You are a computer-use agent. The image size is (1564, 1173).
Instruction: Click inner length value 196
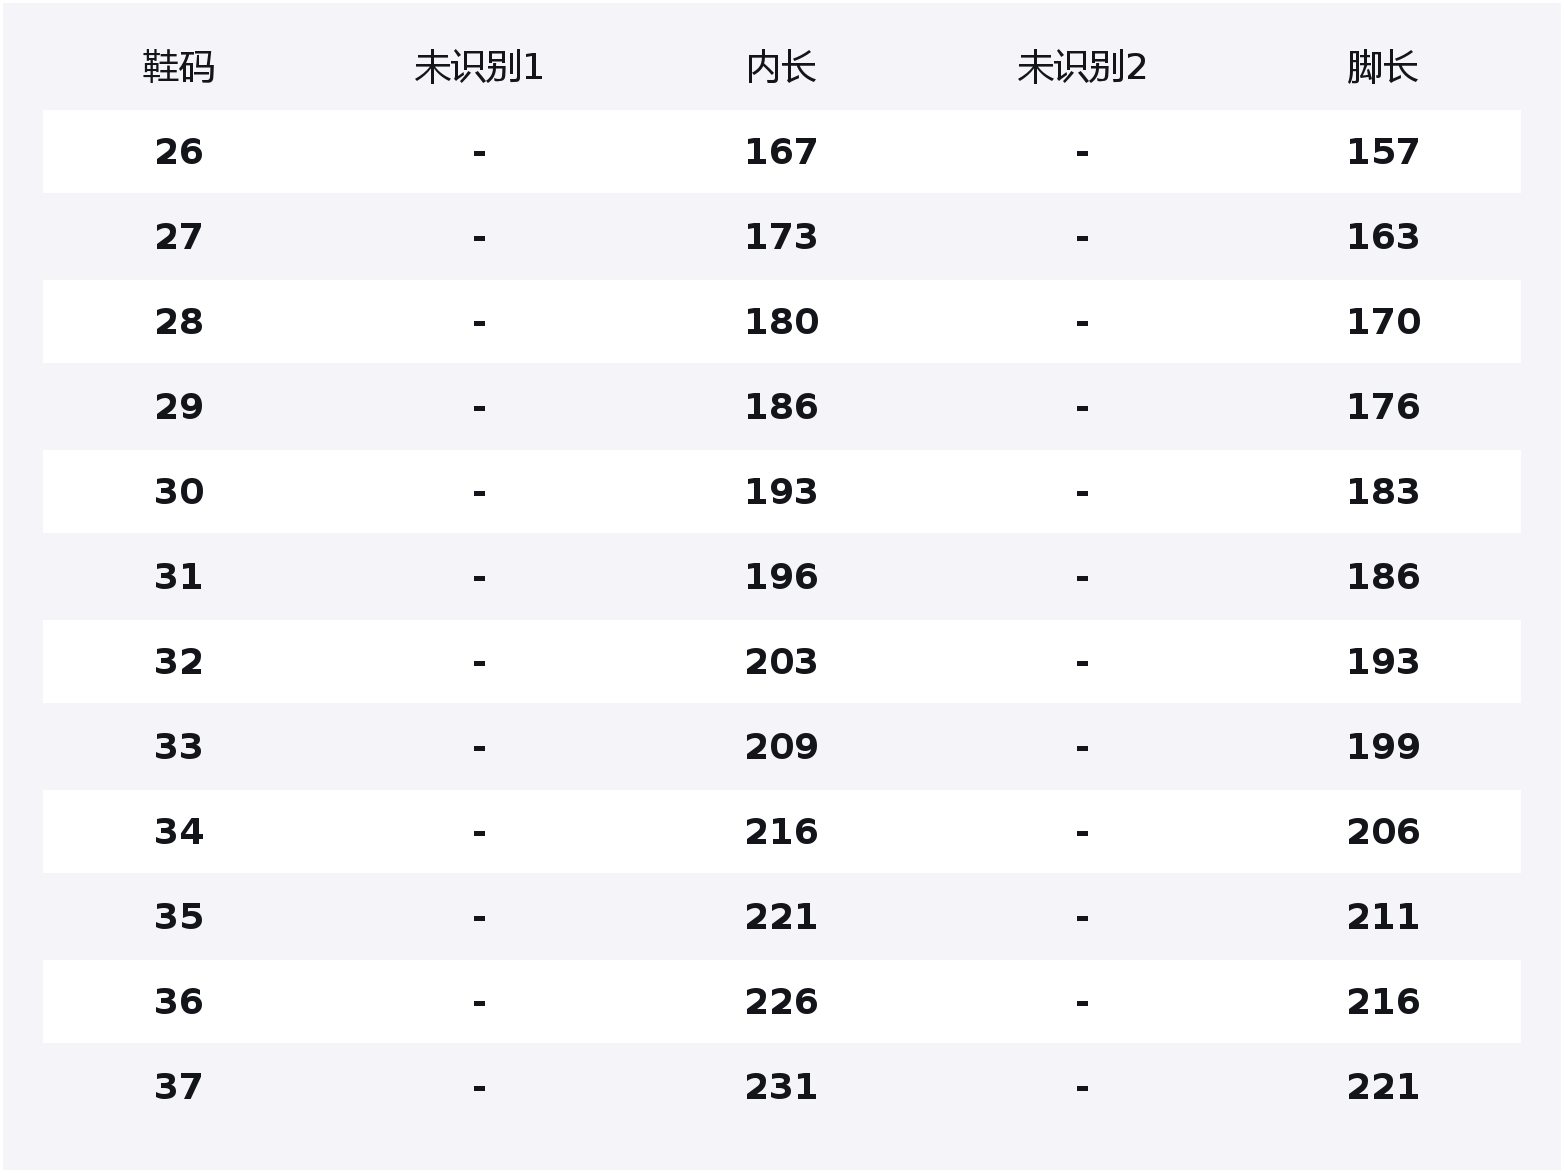[781, 577]
